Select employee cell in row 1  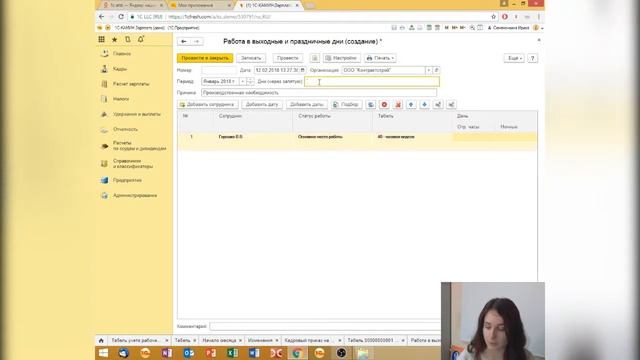point(253,137)
